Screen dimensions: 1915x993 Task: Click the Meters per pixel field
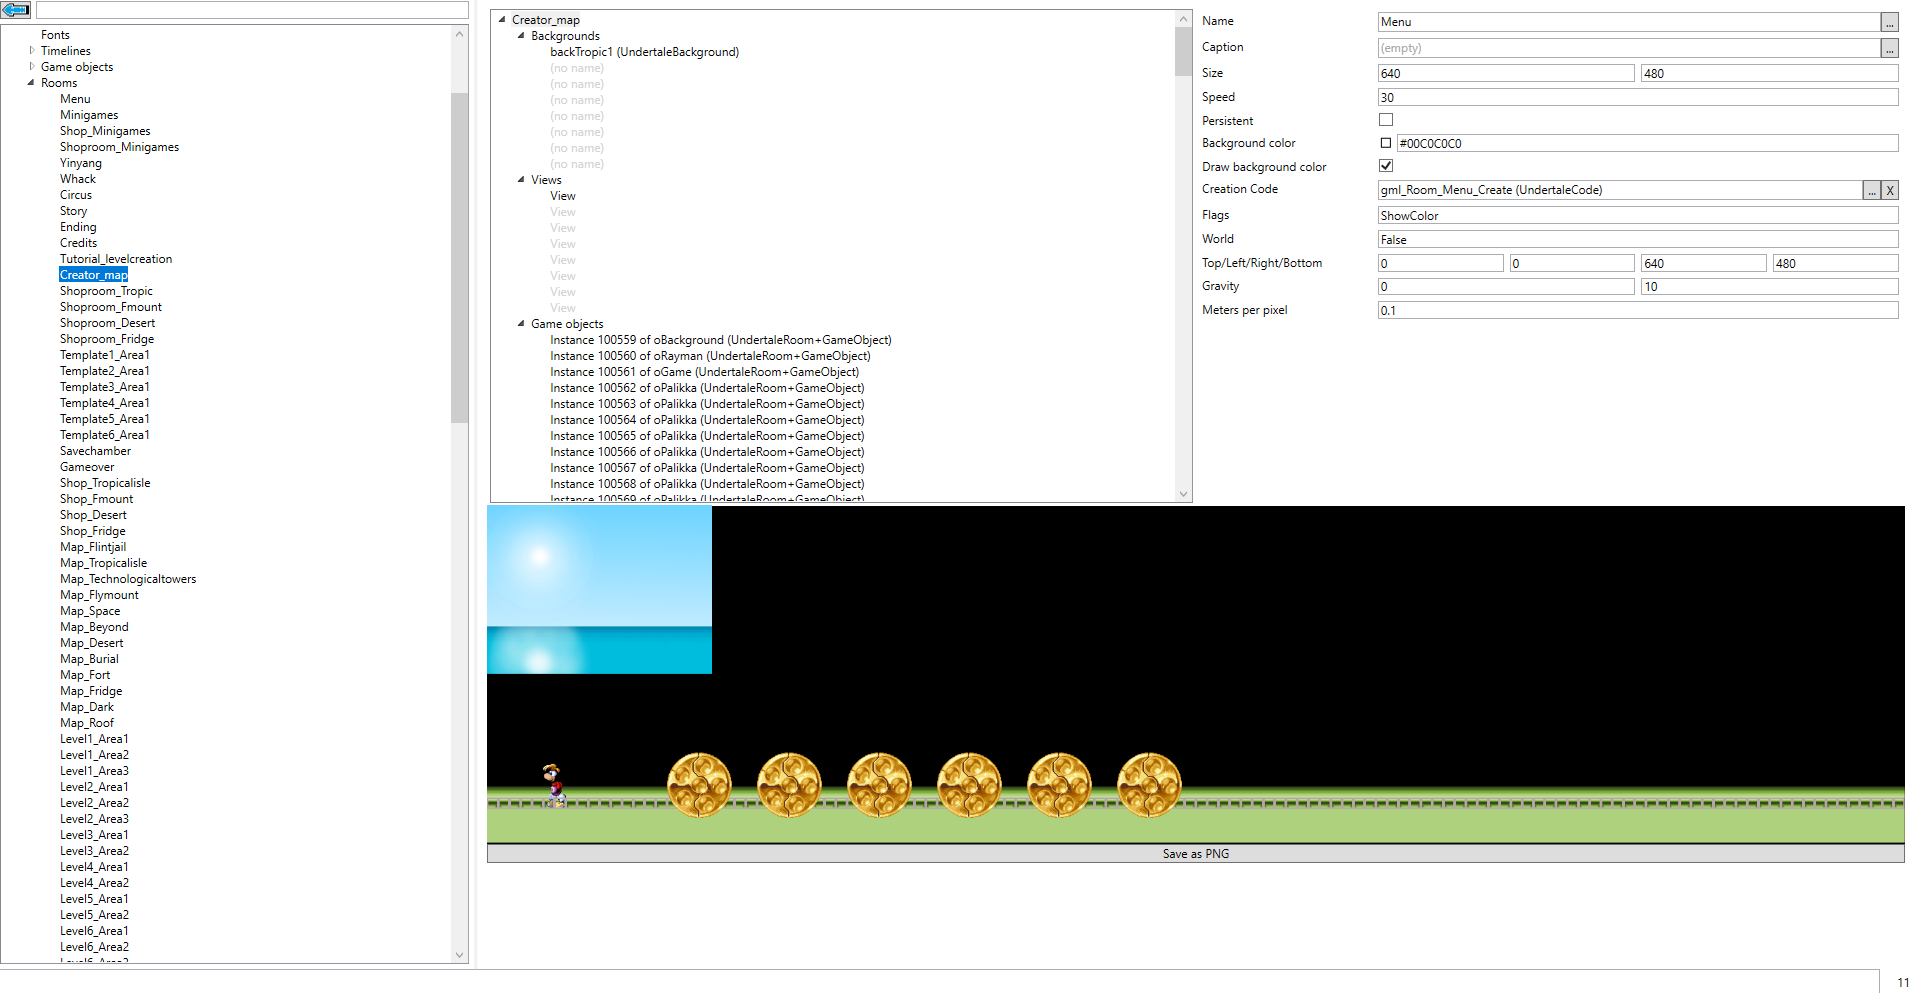tap(1638, 311)
